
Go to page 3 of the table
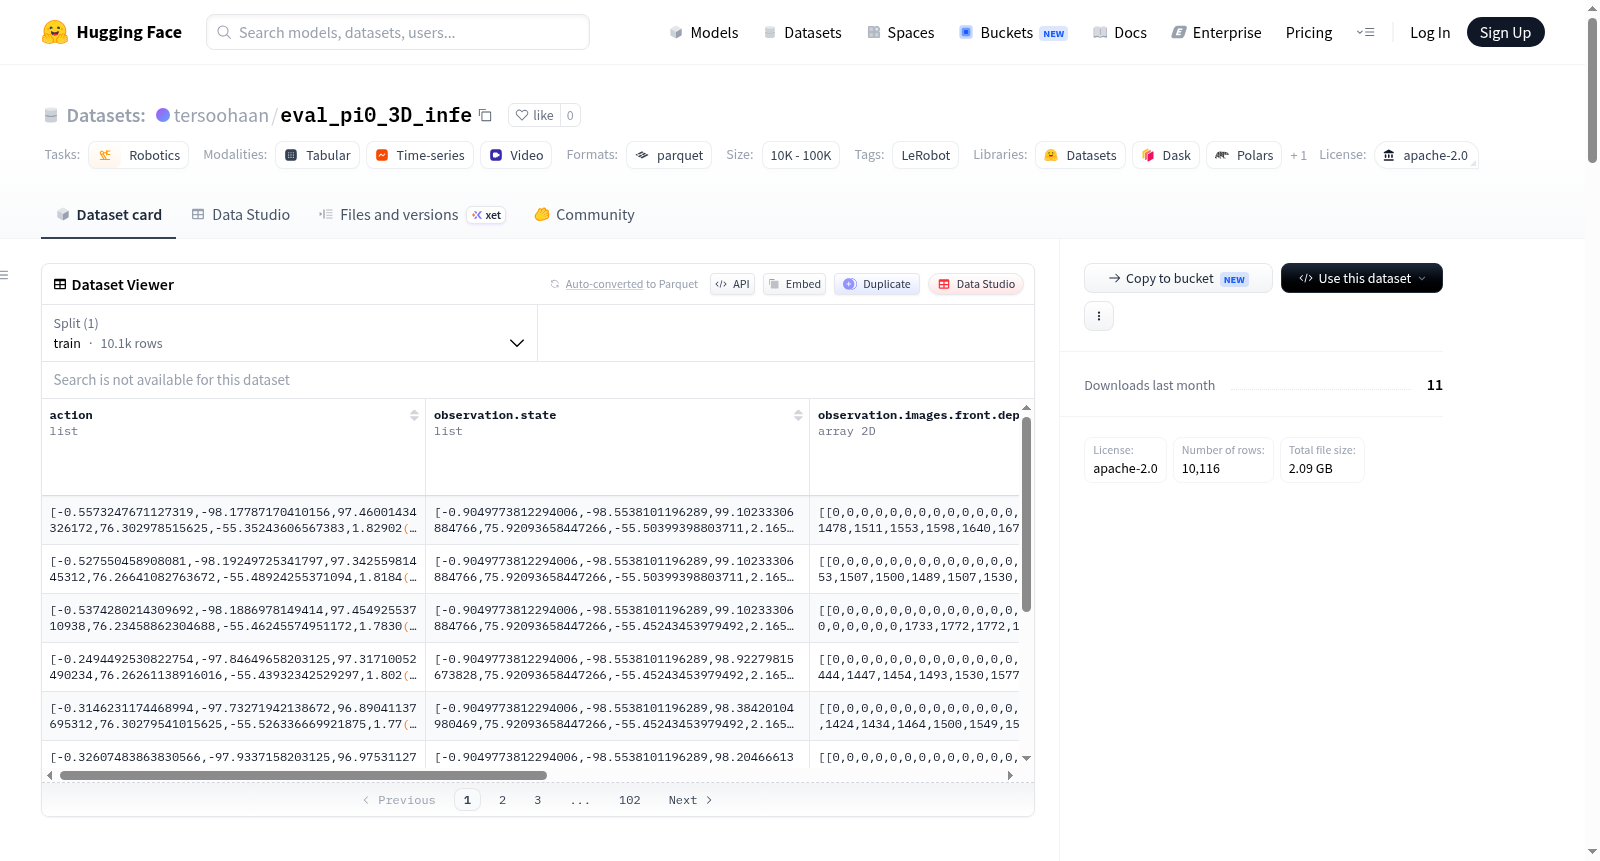point(537,800)
